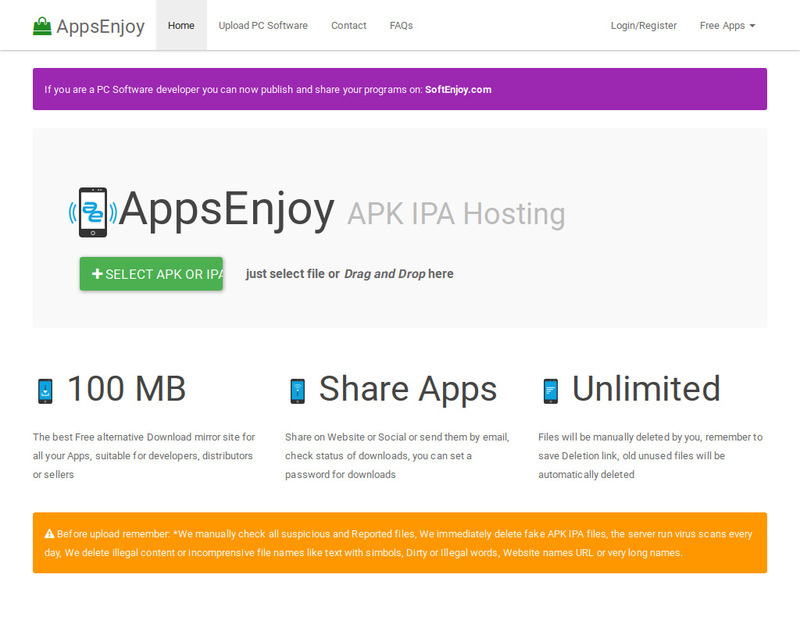
Task: Open the FAQs page
Action: pos(401,26)
